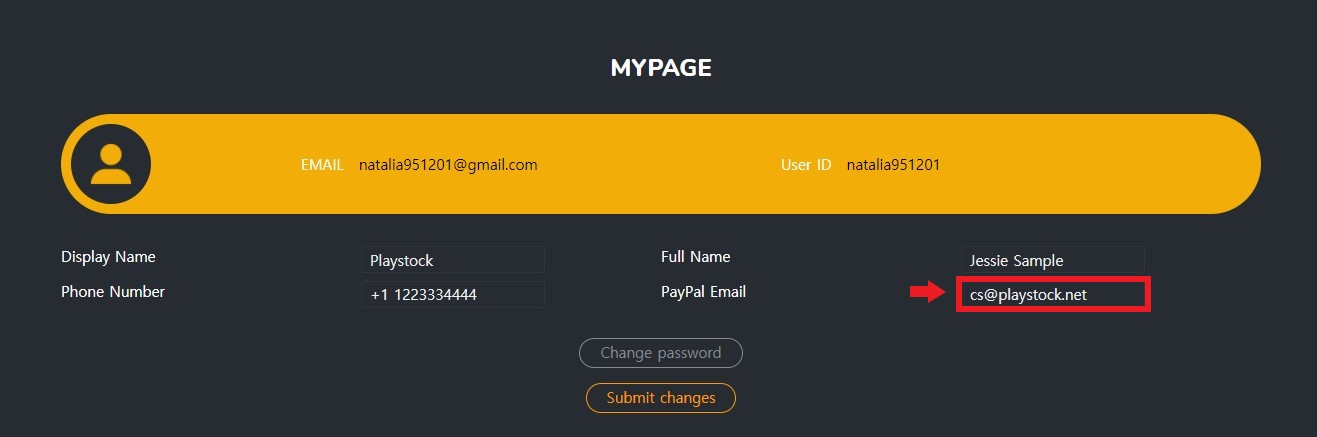This screenshot has width=1317, height=437.
Task: Select the natalia951201 user ID value
Action: click(x=893, y=165)
